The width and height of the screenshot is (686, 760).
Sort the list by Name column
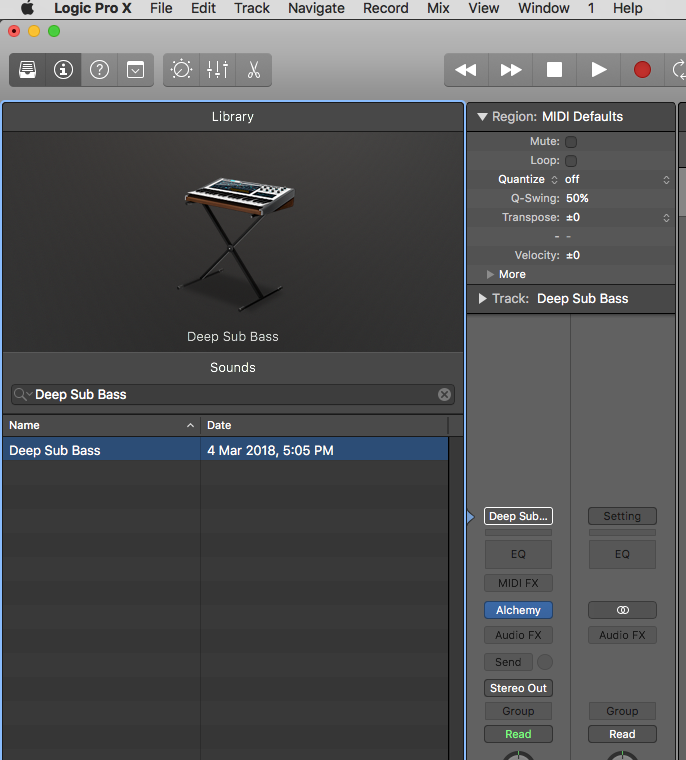pyautogui.click(x=101, y=426)
